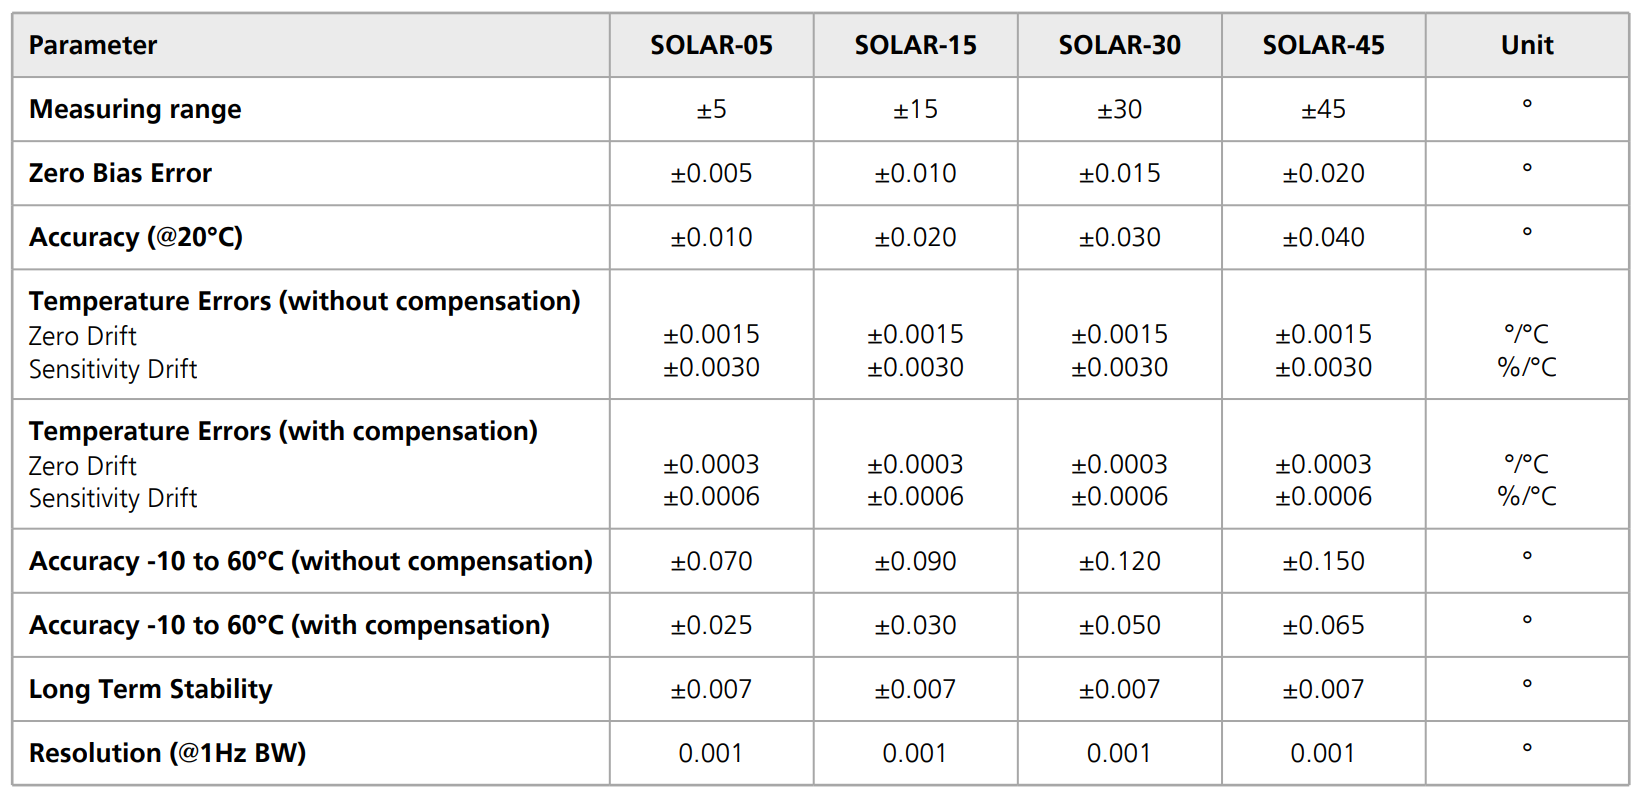Click the ±0.090 value under SOLAR-15
Image resolution: width=1640 pixels, height=796 pixels.
(915, 562)
